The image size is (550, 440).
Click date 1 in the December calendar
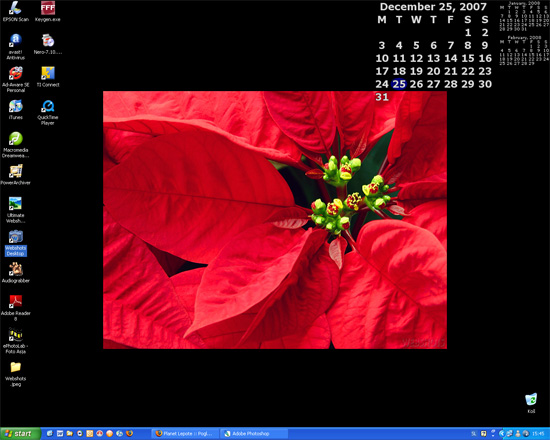(x=468, y=32)
